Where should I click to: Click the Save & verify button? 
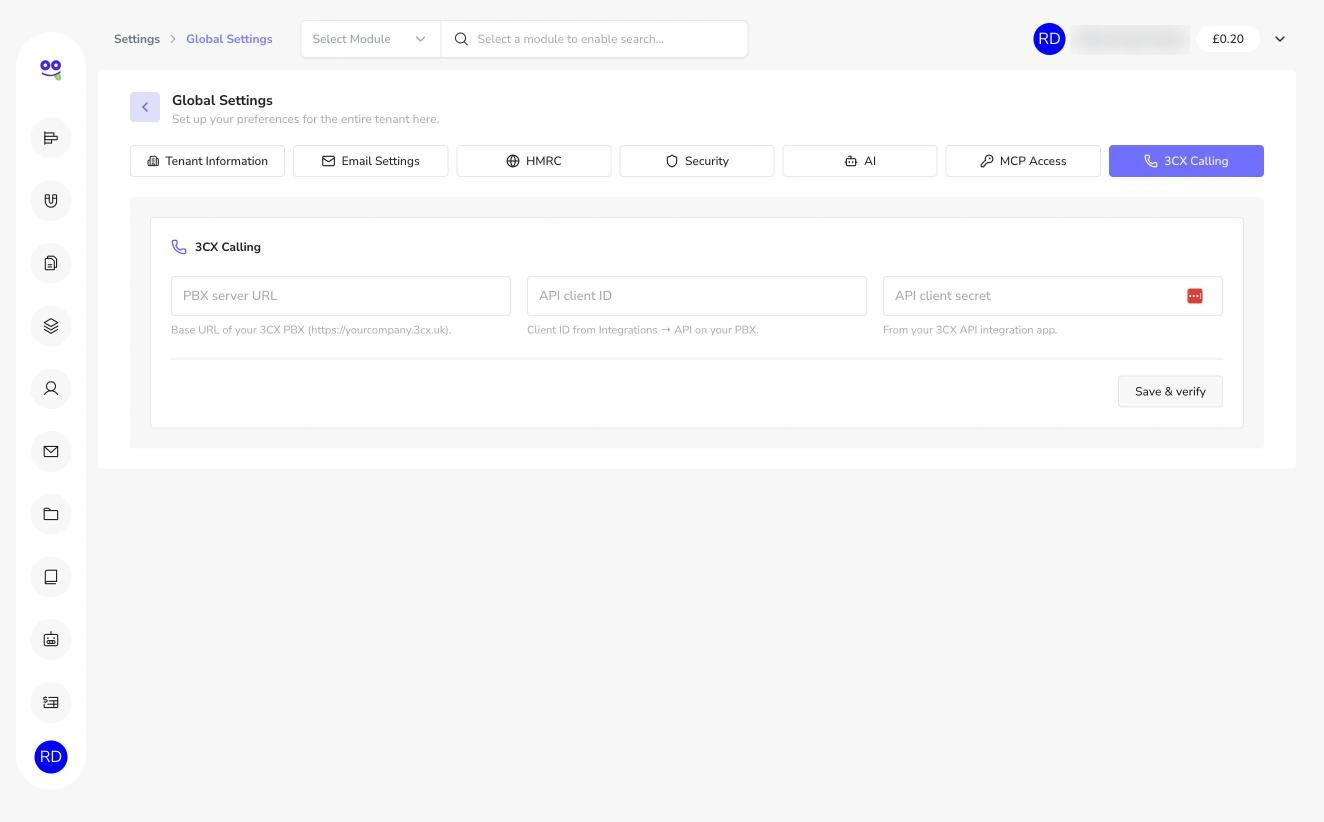(1170, 391)
